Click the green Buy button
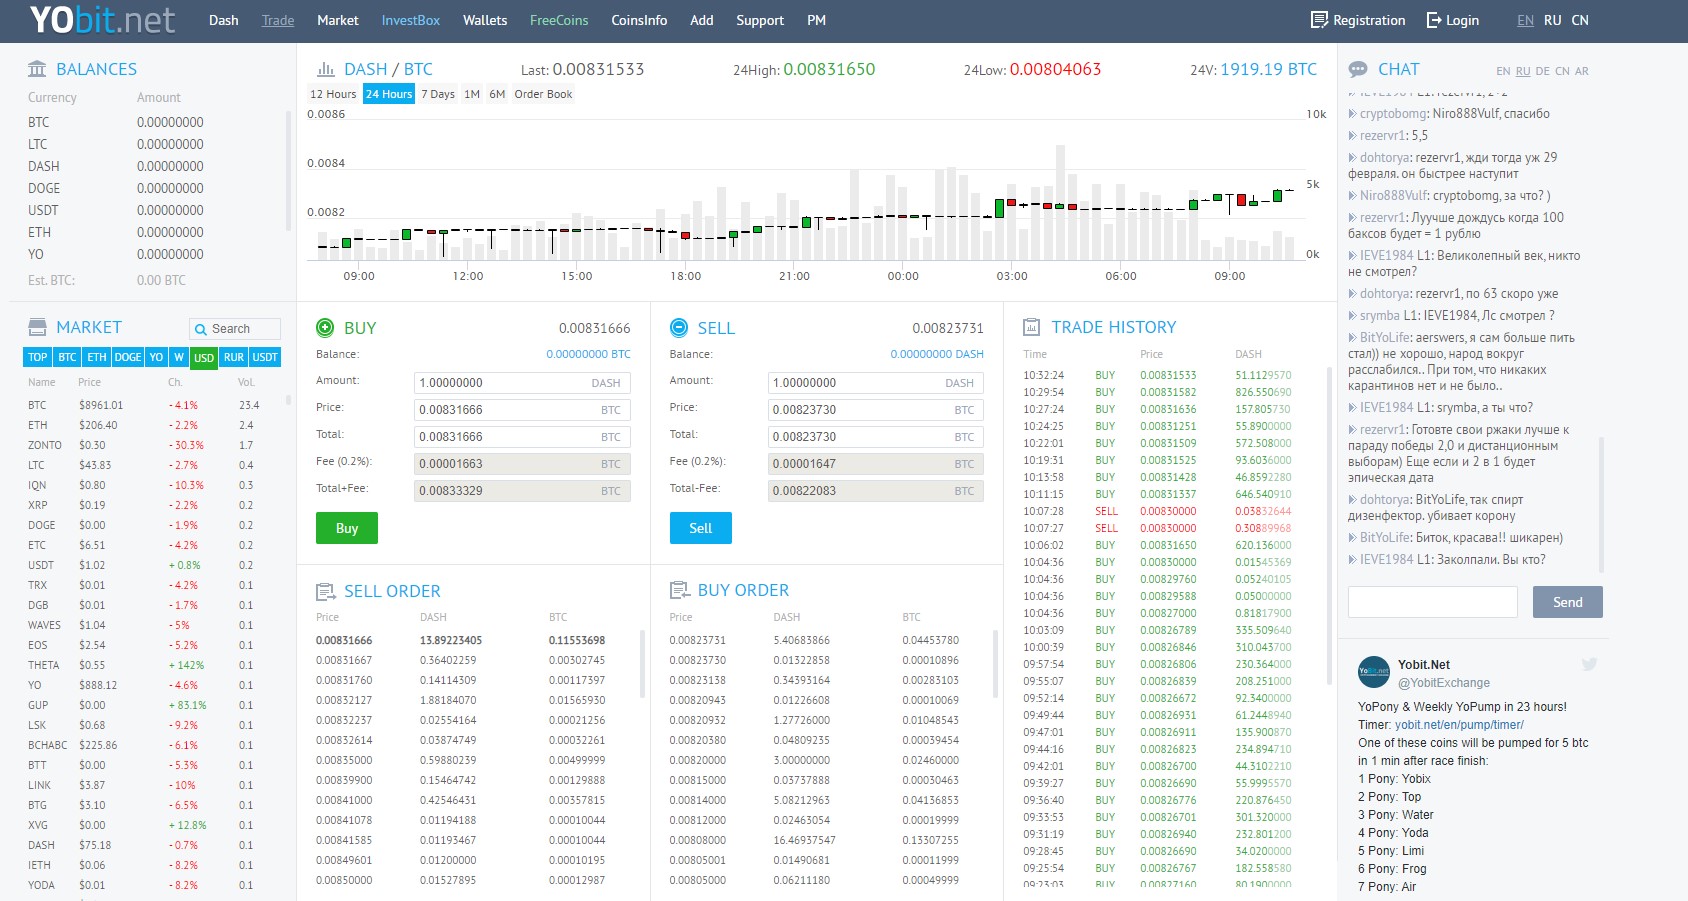The width and height of the screenshot is (1688, 901). click(347, 528)
